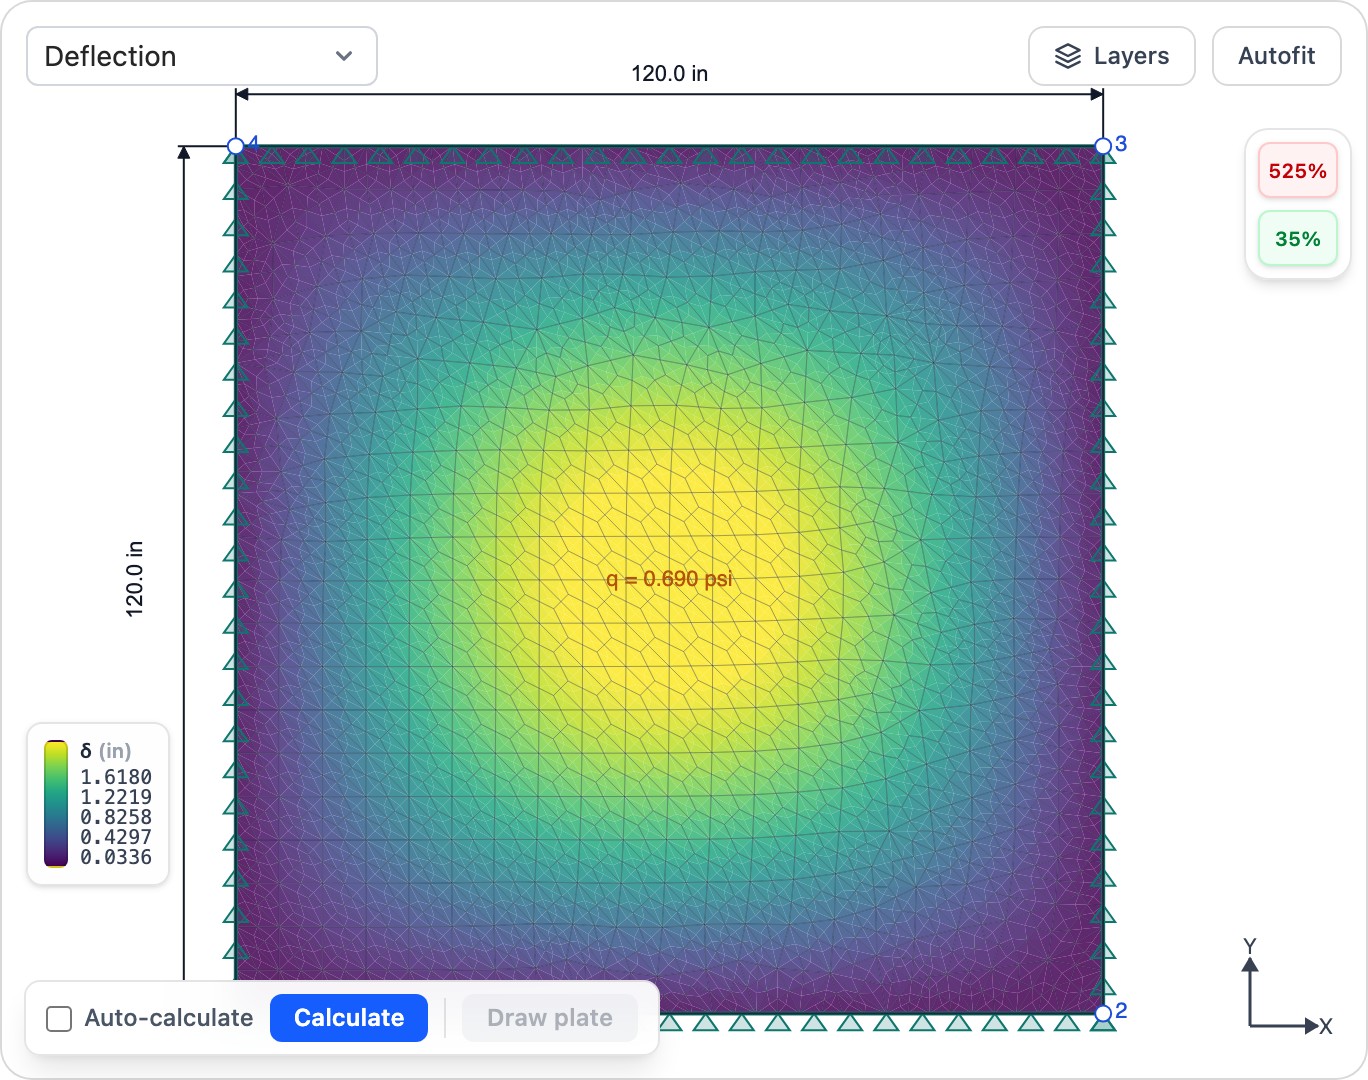Viewport: 1368px width, 1080px height.
Task: Click the disabled Draw plate button
Action: tap(550, 1018)
